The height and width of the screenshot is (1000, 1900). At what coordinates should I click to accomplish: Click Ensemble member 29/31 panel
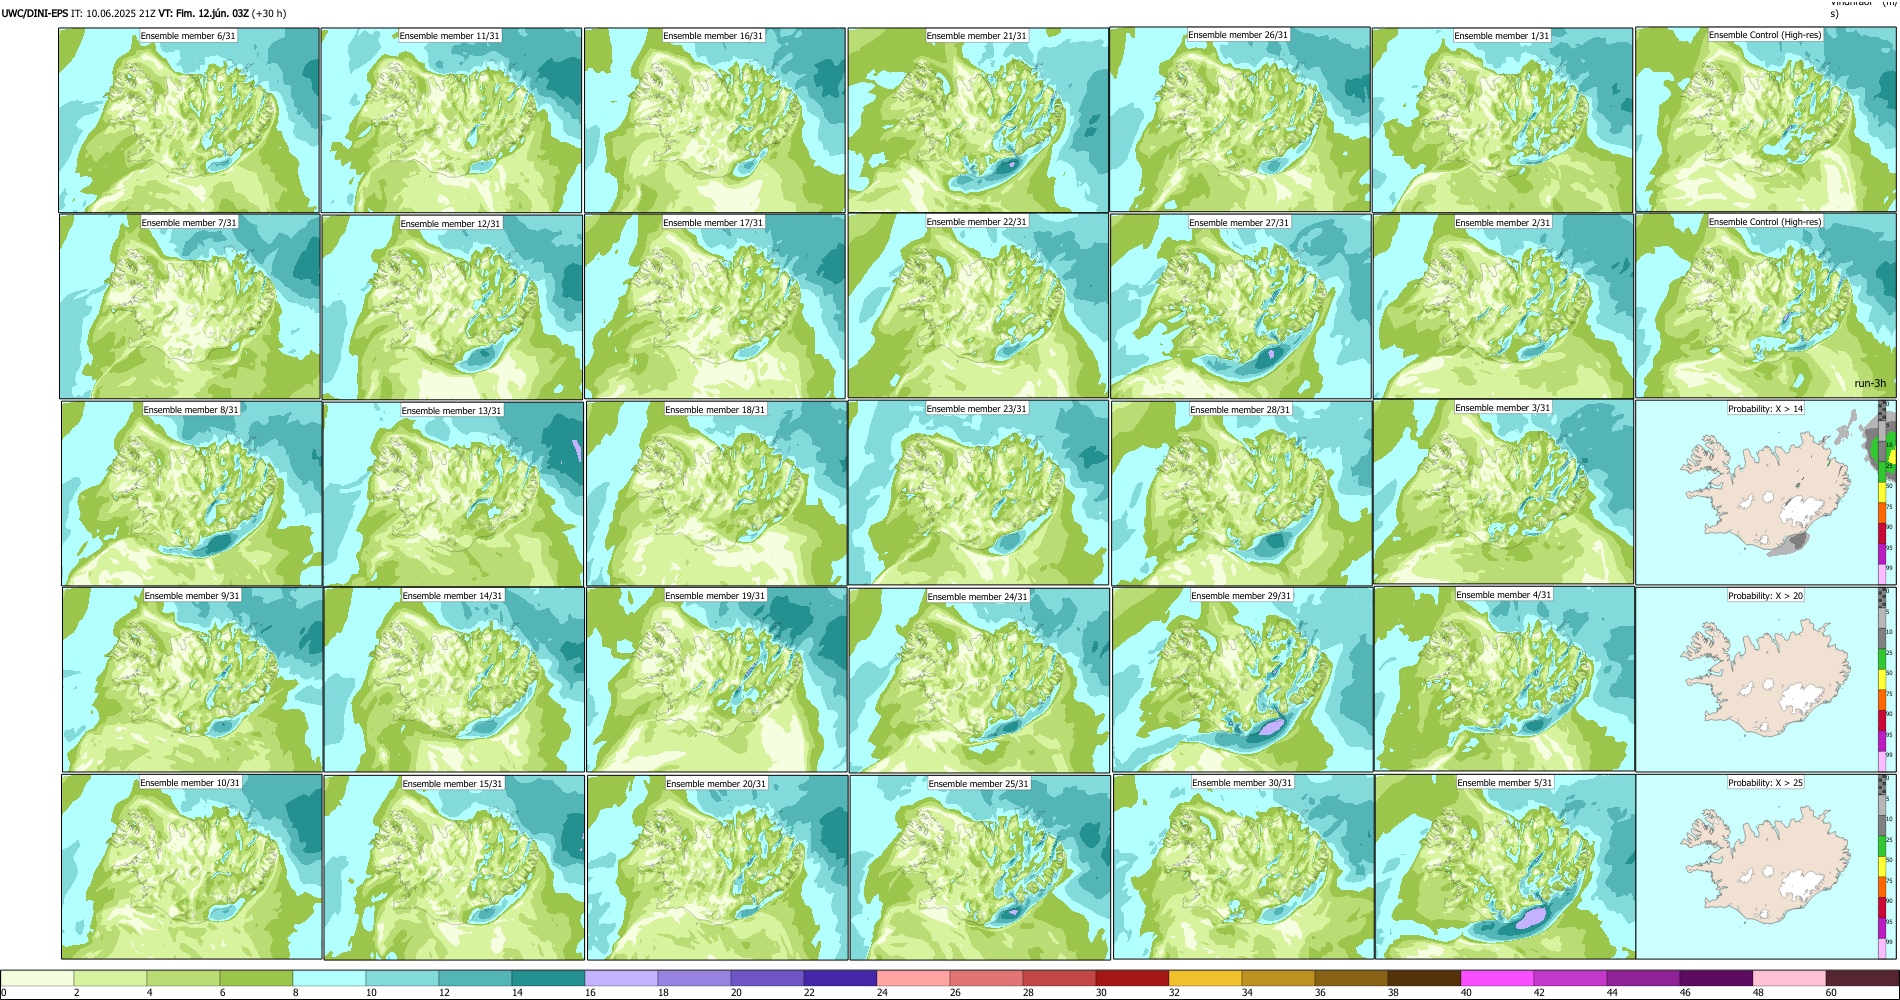(x=1243, y=680)
